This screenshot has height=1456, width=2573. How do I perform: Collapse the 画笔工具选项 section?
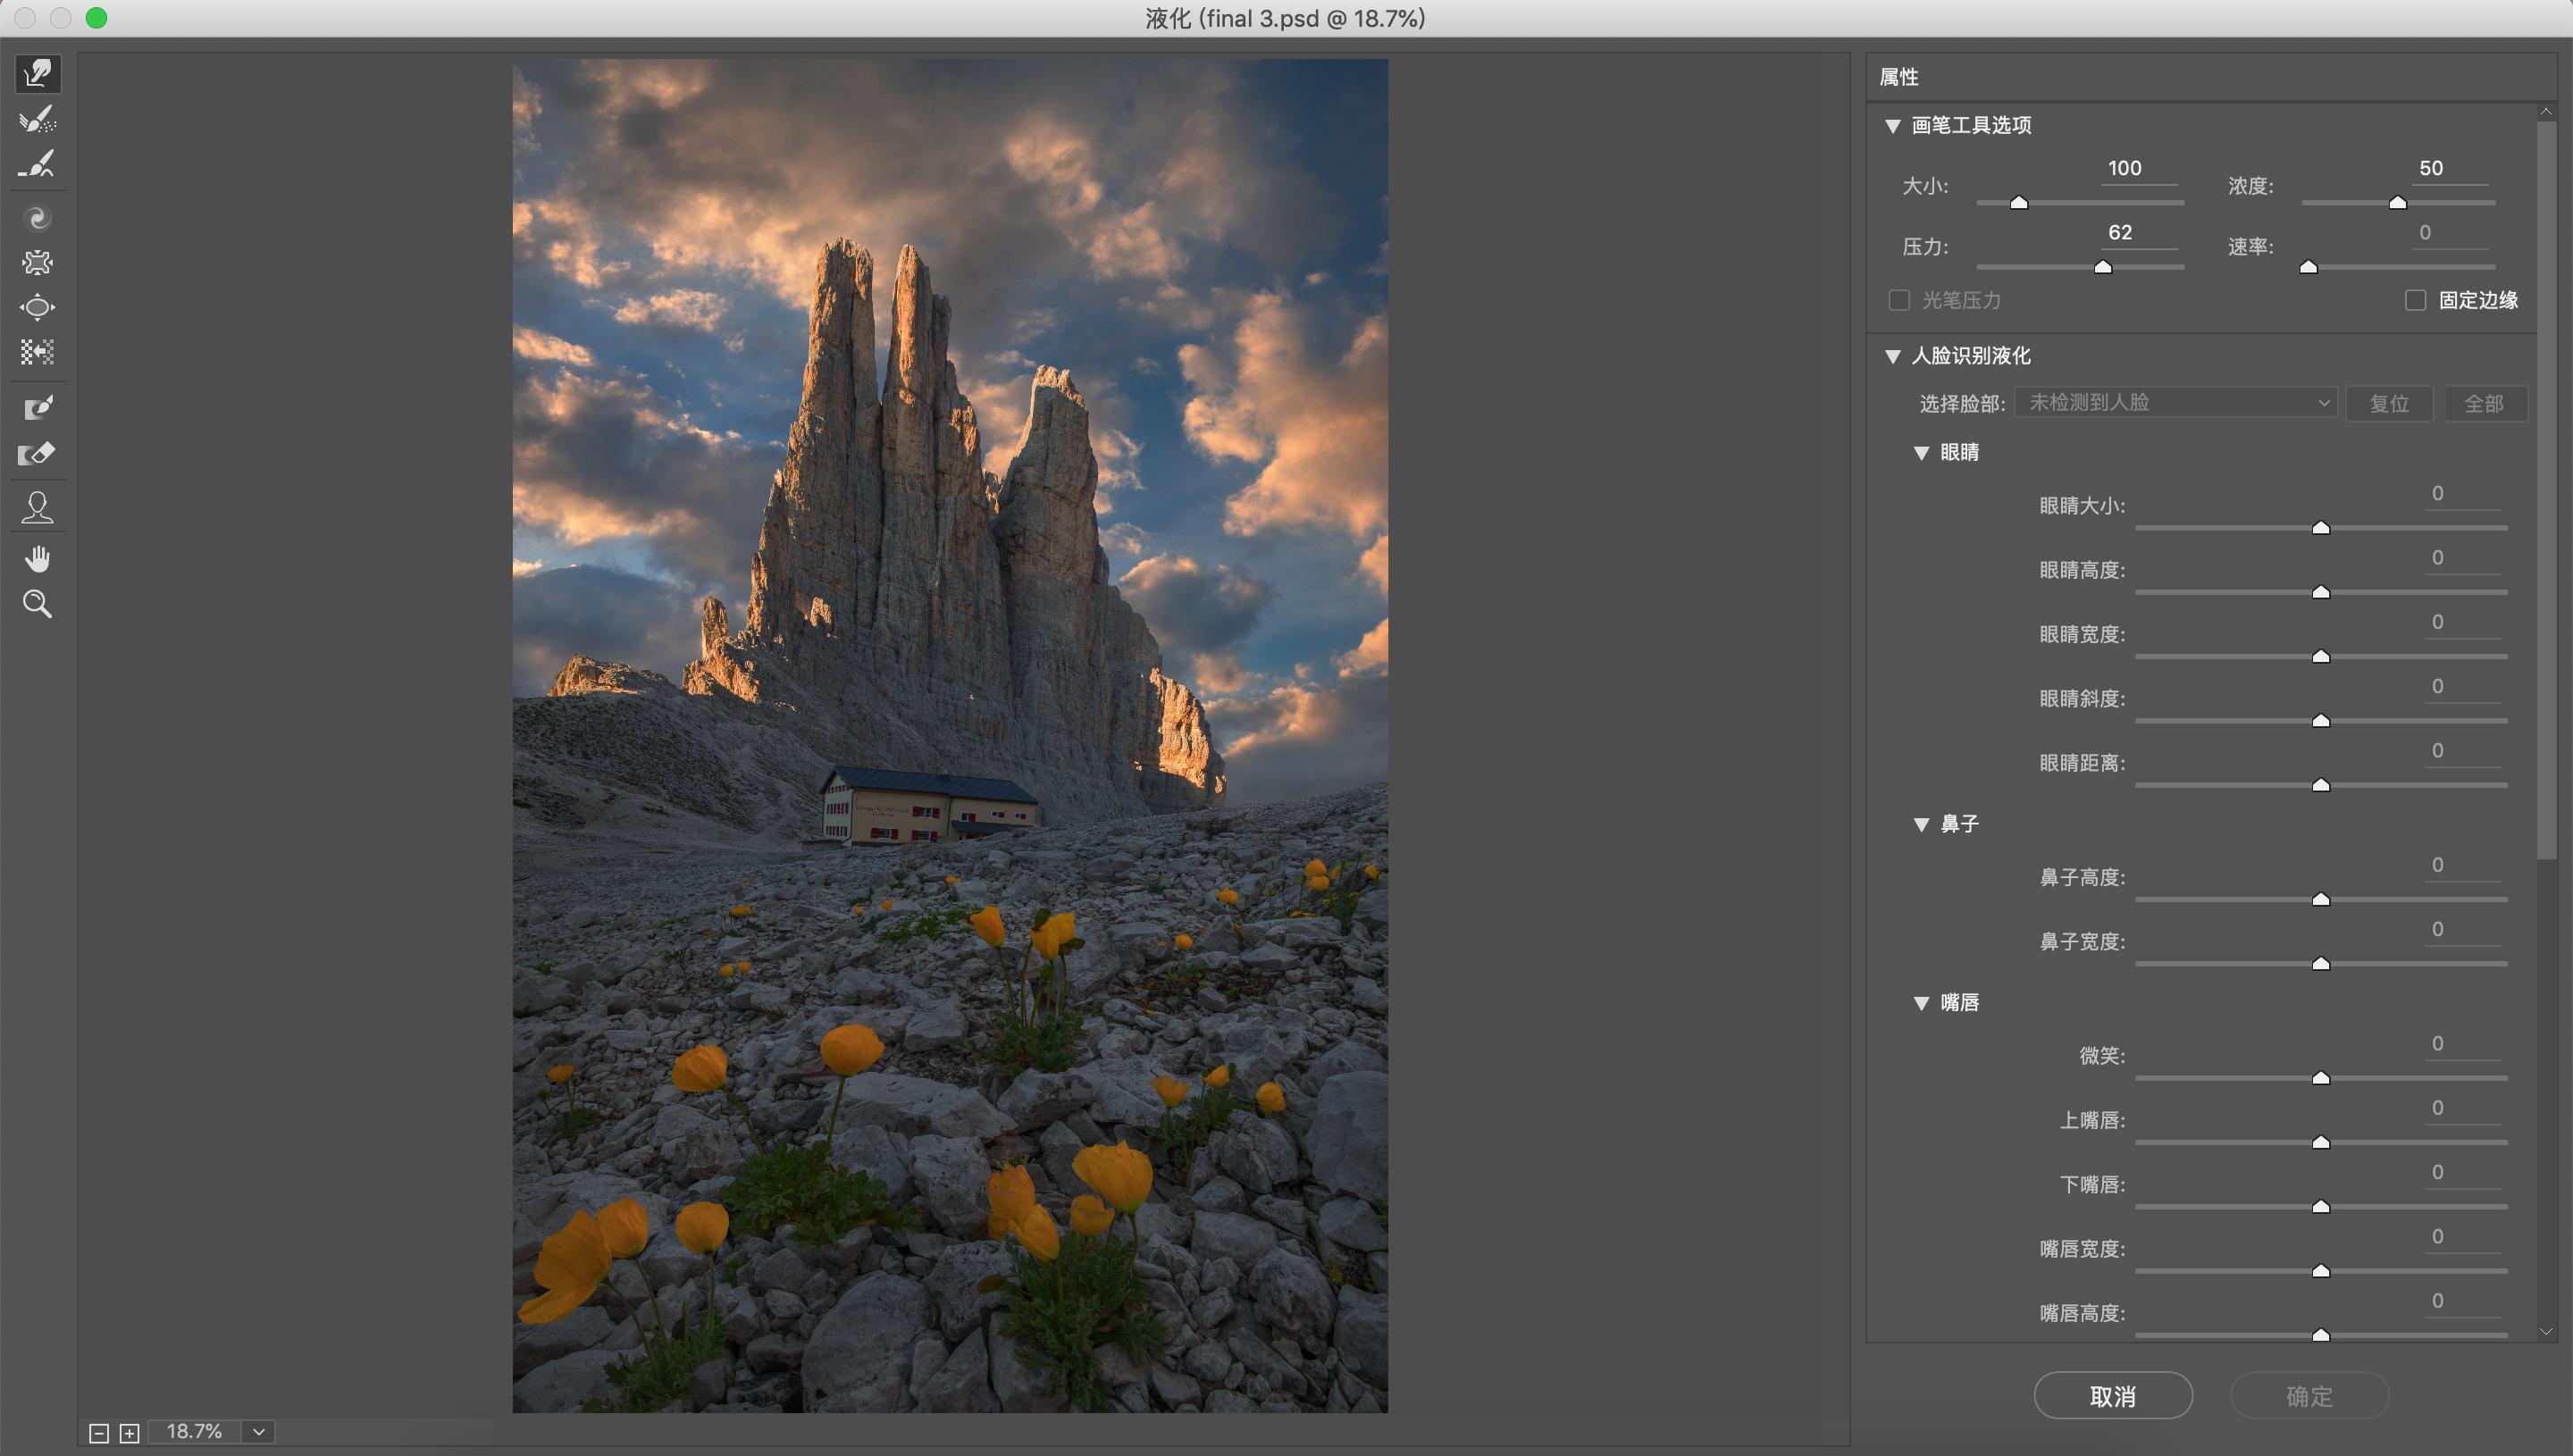click(1892, 126)
